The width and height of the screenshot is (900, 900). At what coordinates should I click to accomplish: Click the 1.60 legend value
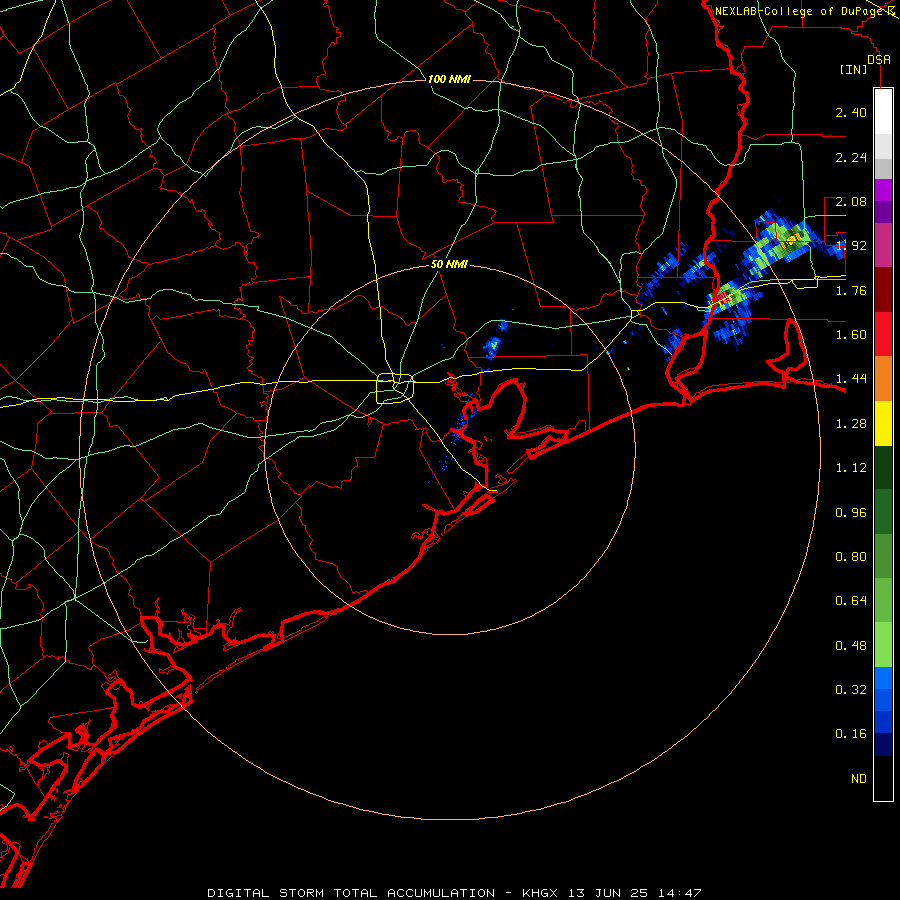851,335
